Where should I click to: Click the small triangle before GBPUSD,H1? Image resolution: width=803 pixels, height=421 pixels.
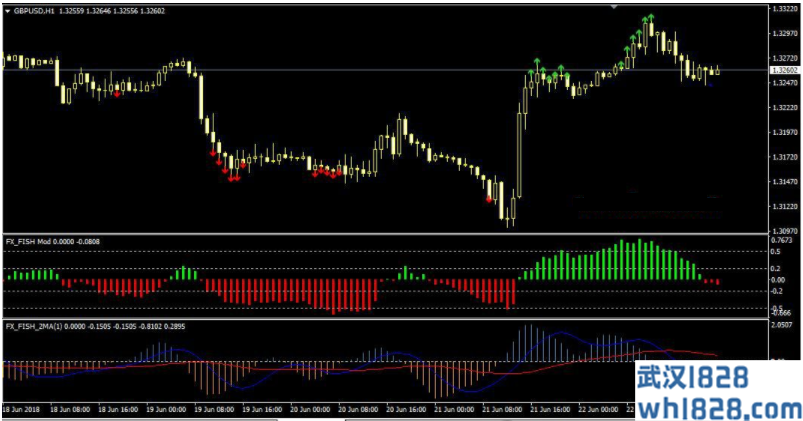[7, 10]
